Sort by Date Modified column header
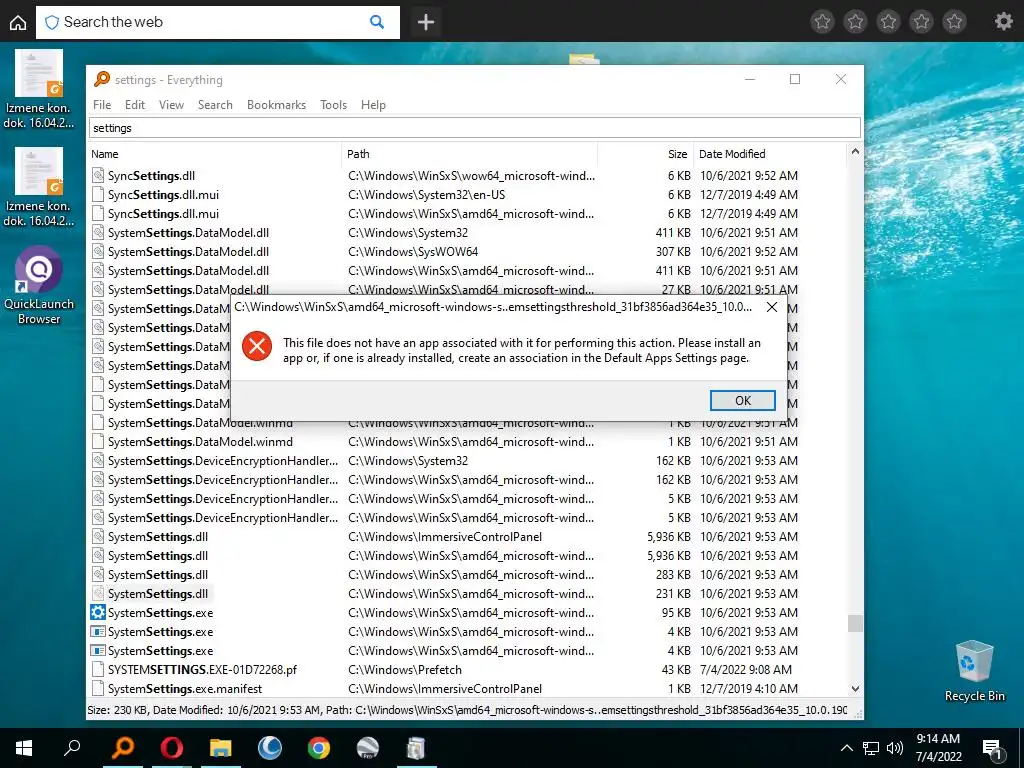Screen dimensions: 1024x768 (x=769, y=154)
